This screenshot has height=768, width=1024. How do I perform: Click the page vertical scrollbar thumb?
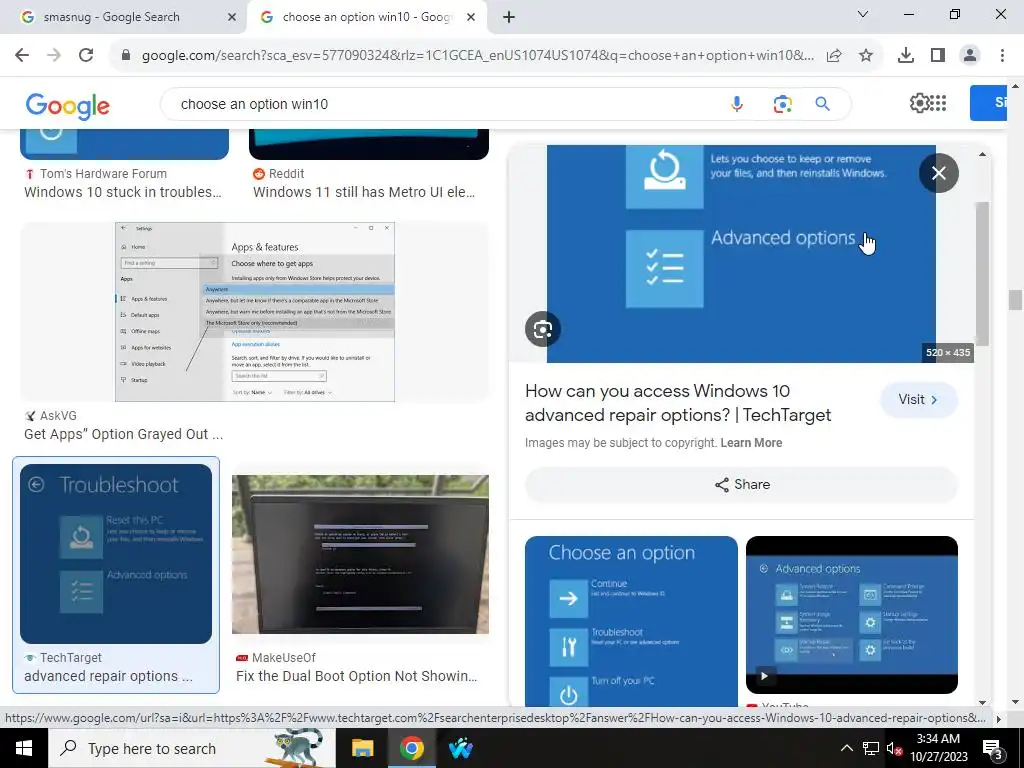click(x=1014, y=300)
